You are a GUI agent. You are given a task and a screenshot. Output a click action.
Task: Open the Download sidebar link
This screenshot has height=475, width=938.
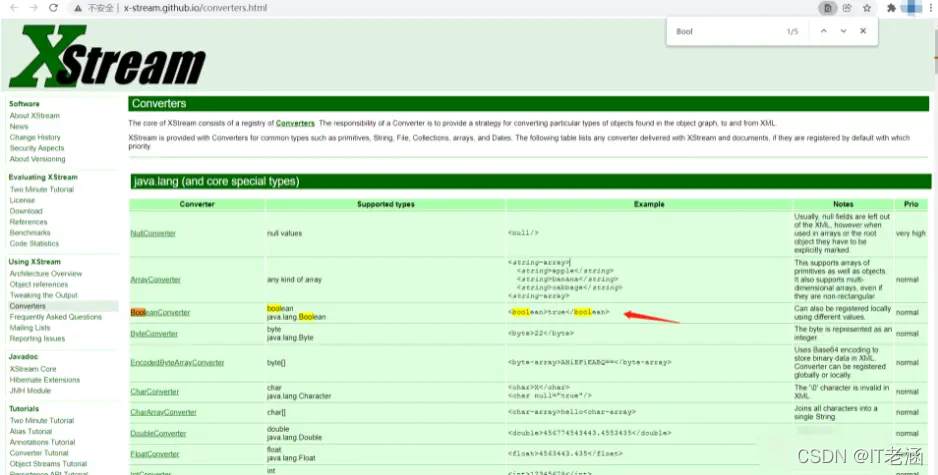pos(26,211)
